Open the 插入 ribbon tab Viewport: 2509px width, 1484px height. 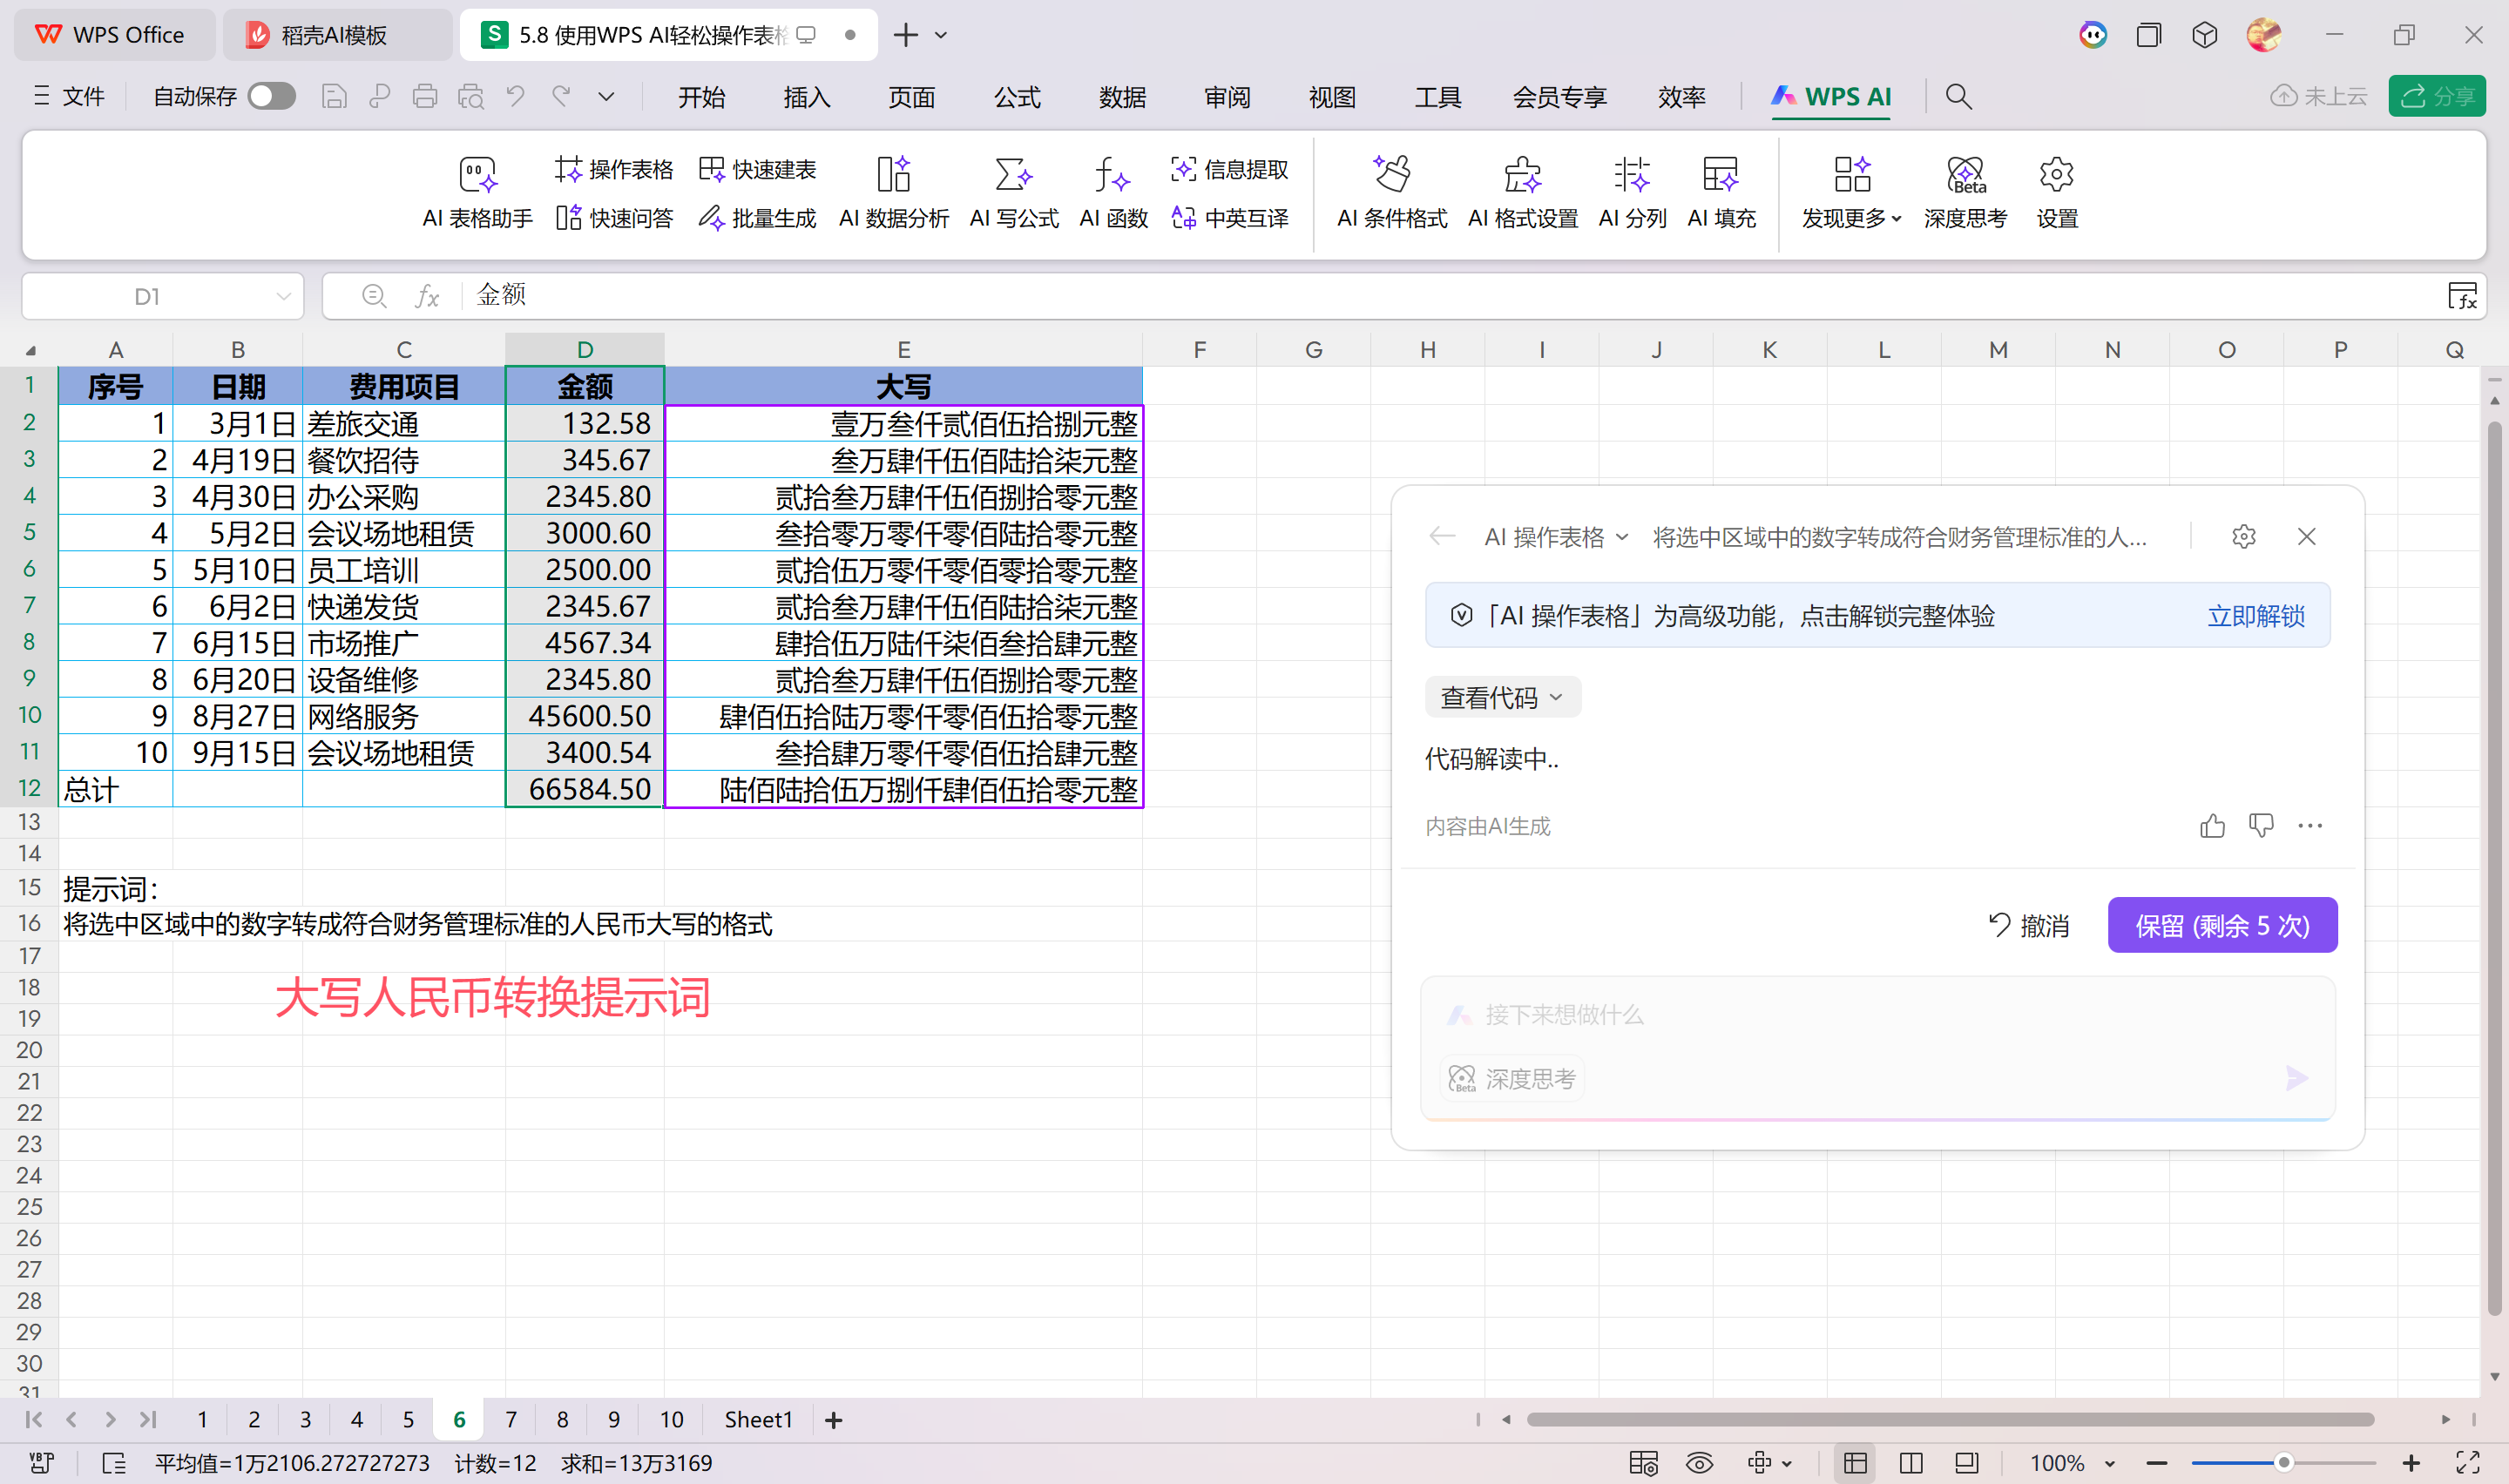(806, 97)
